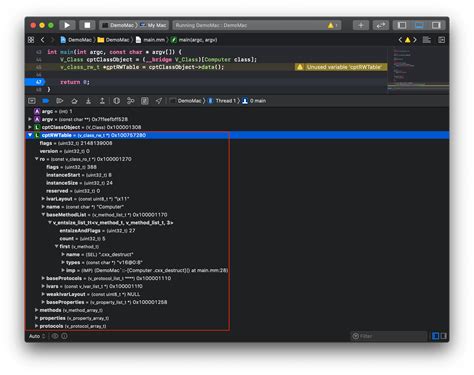Screen dimensions: 474x375
Task: Click the variables Filter field
Action: [x=389, y=336]
